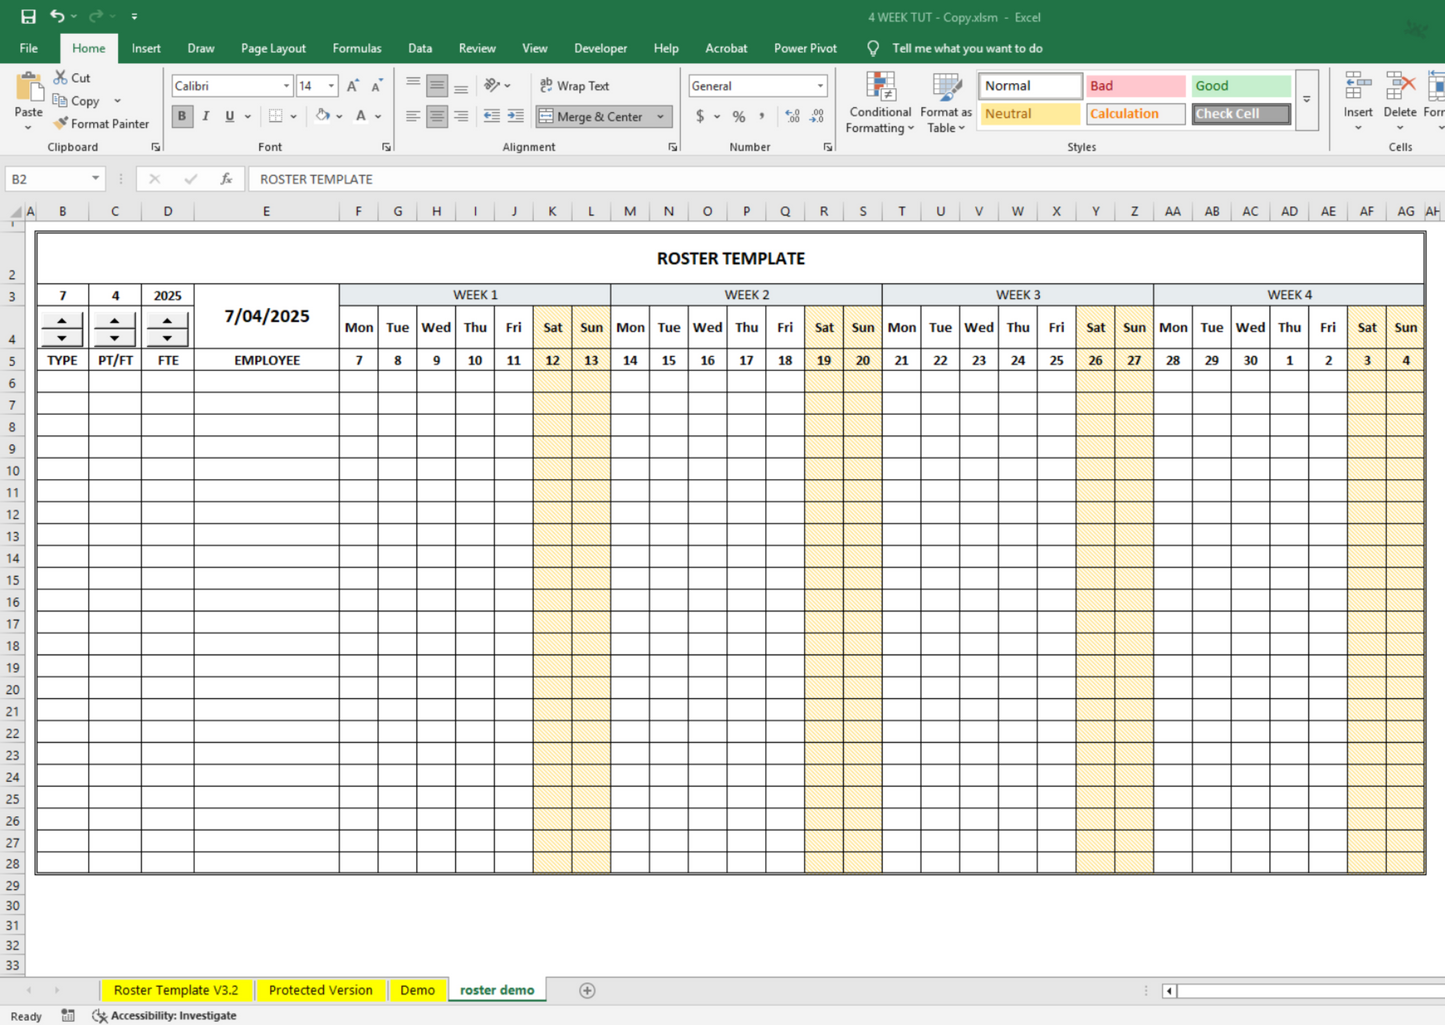Toggle Bold formatting
Viewport: 1445px width, 1025px height.
(x=182, y=116)
